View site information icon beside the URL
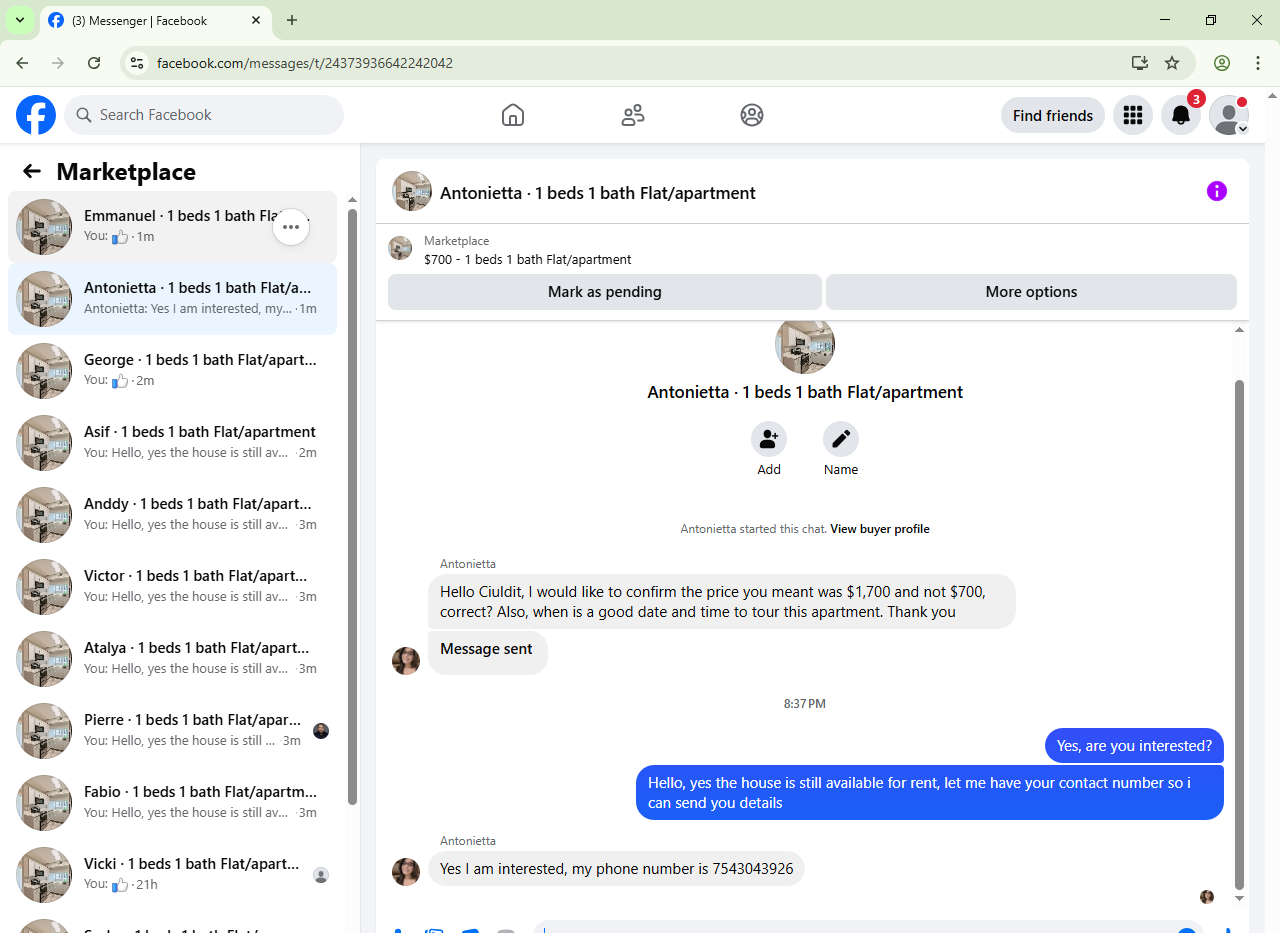The height and width of the screenshot is (933, 1280). [137, 63]
